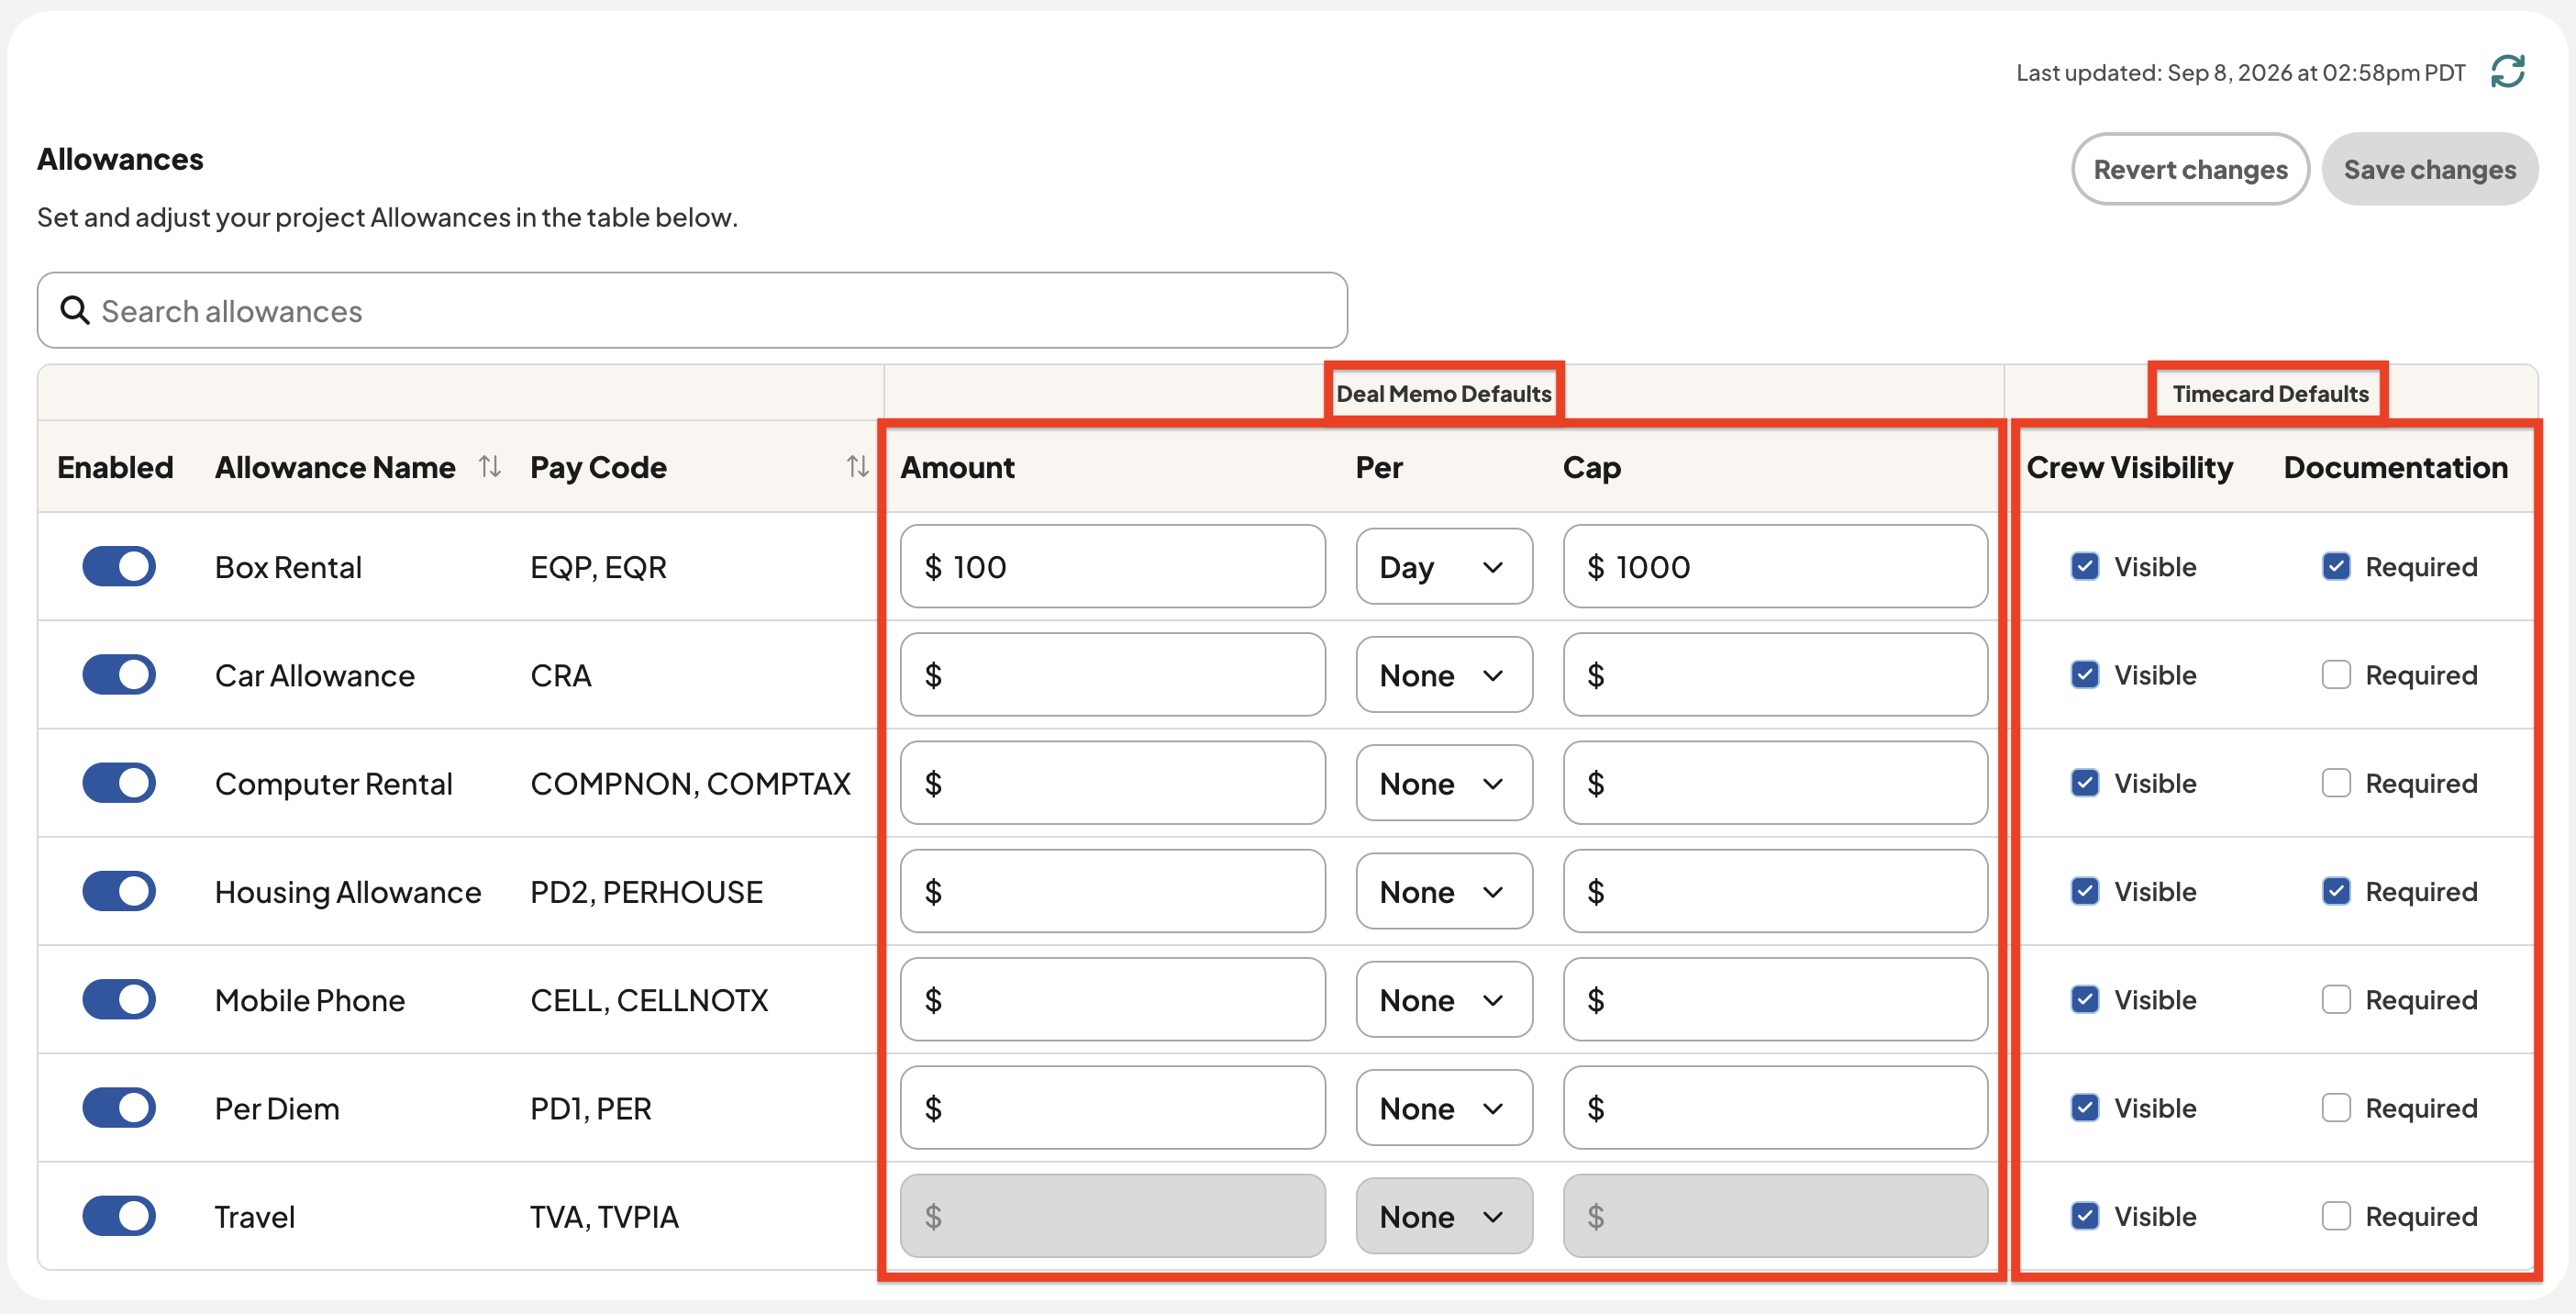Click the Crew Visibility column header
2576x1314 pixels.
click(x=2129, y=467)
